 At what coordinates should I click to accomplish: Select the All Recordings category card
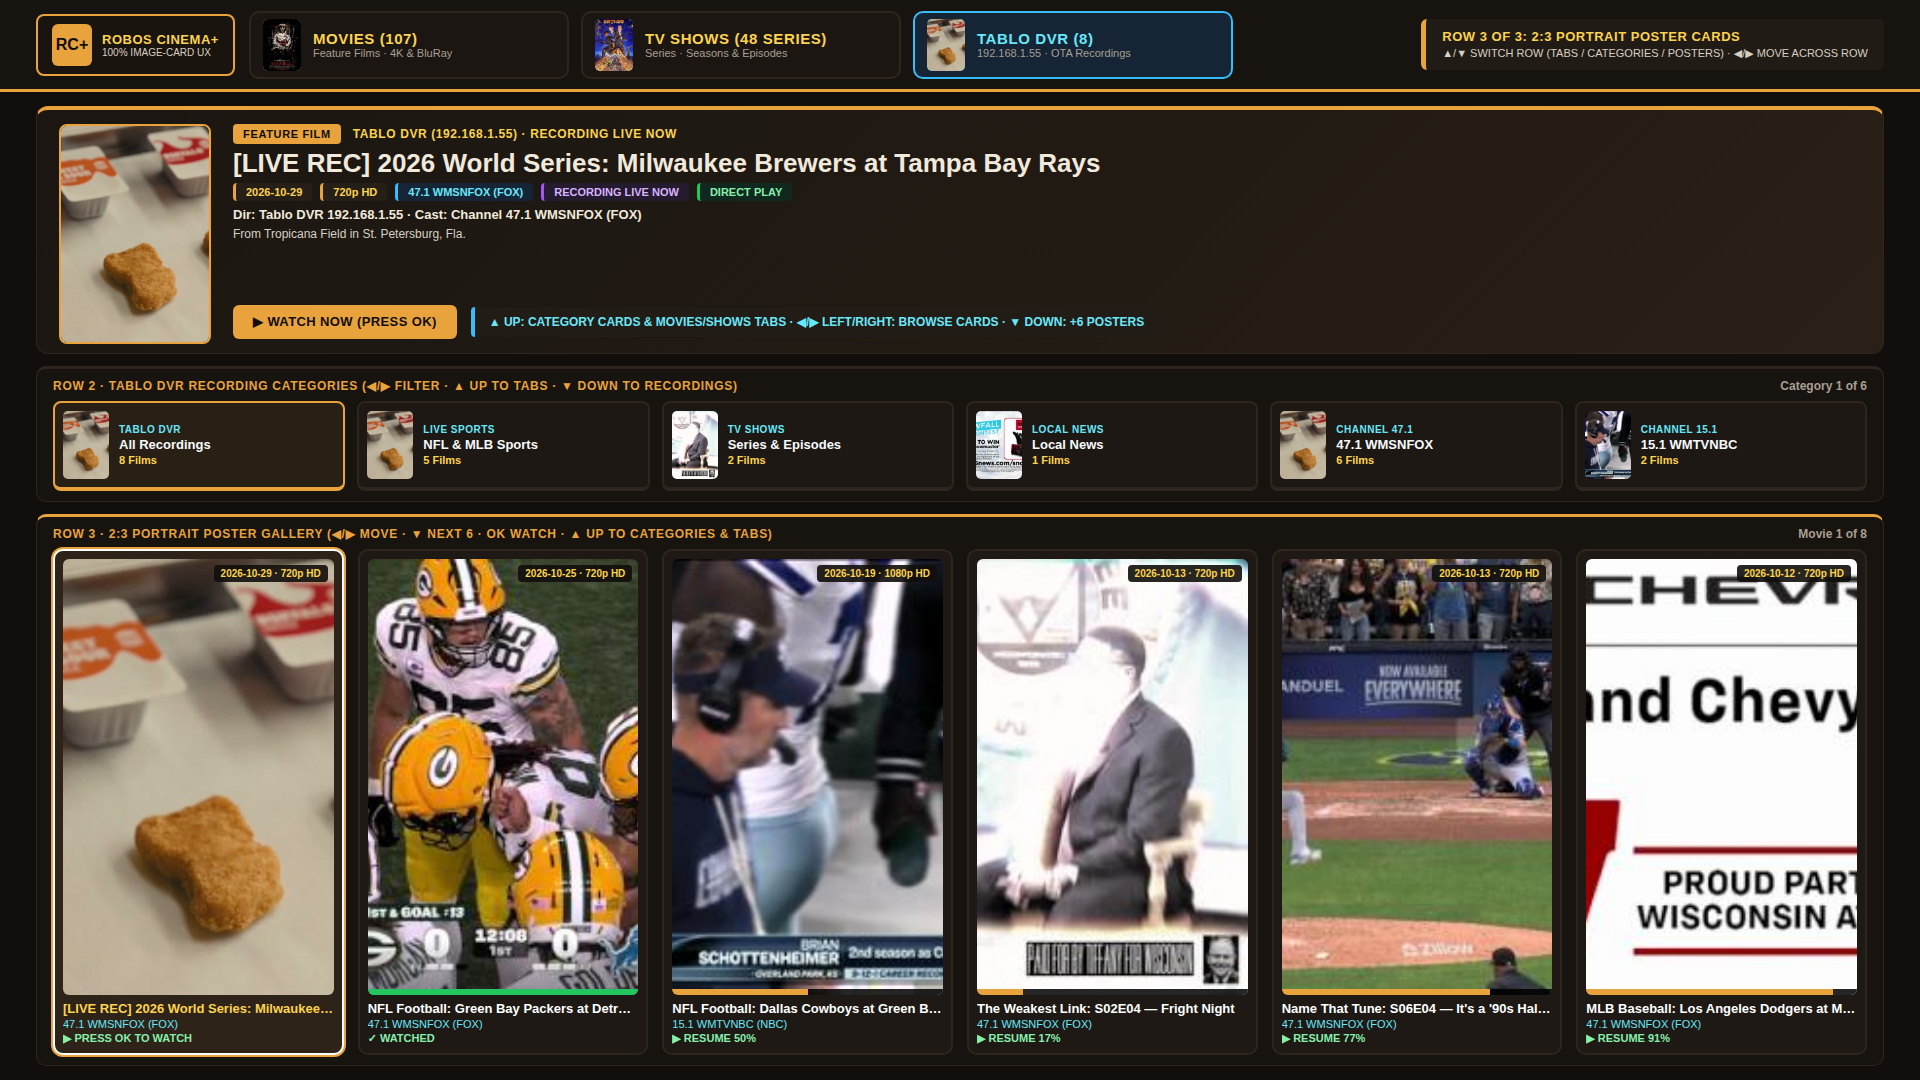pyautogui.click(x=199, y=446)
